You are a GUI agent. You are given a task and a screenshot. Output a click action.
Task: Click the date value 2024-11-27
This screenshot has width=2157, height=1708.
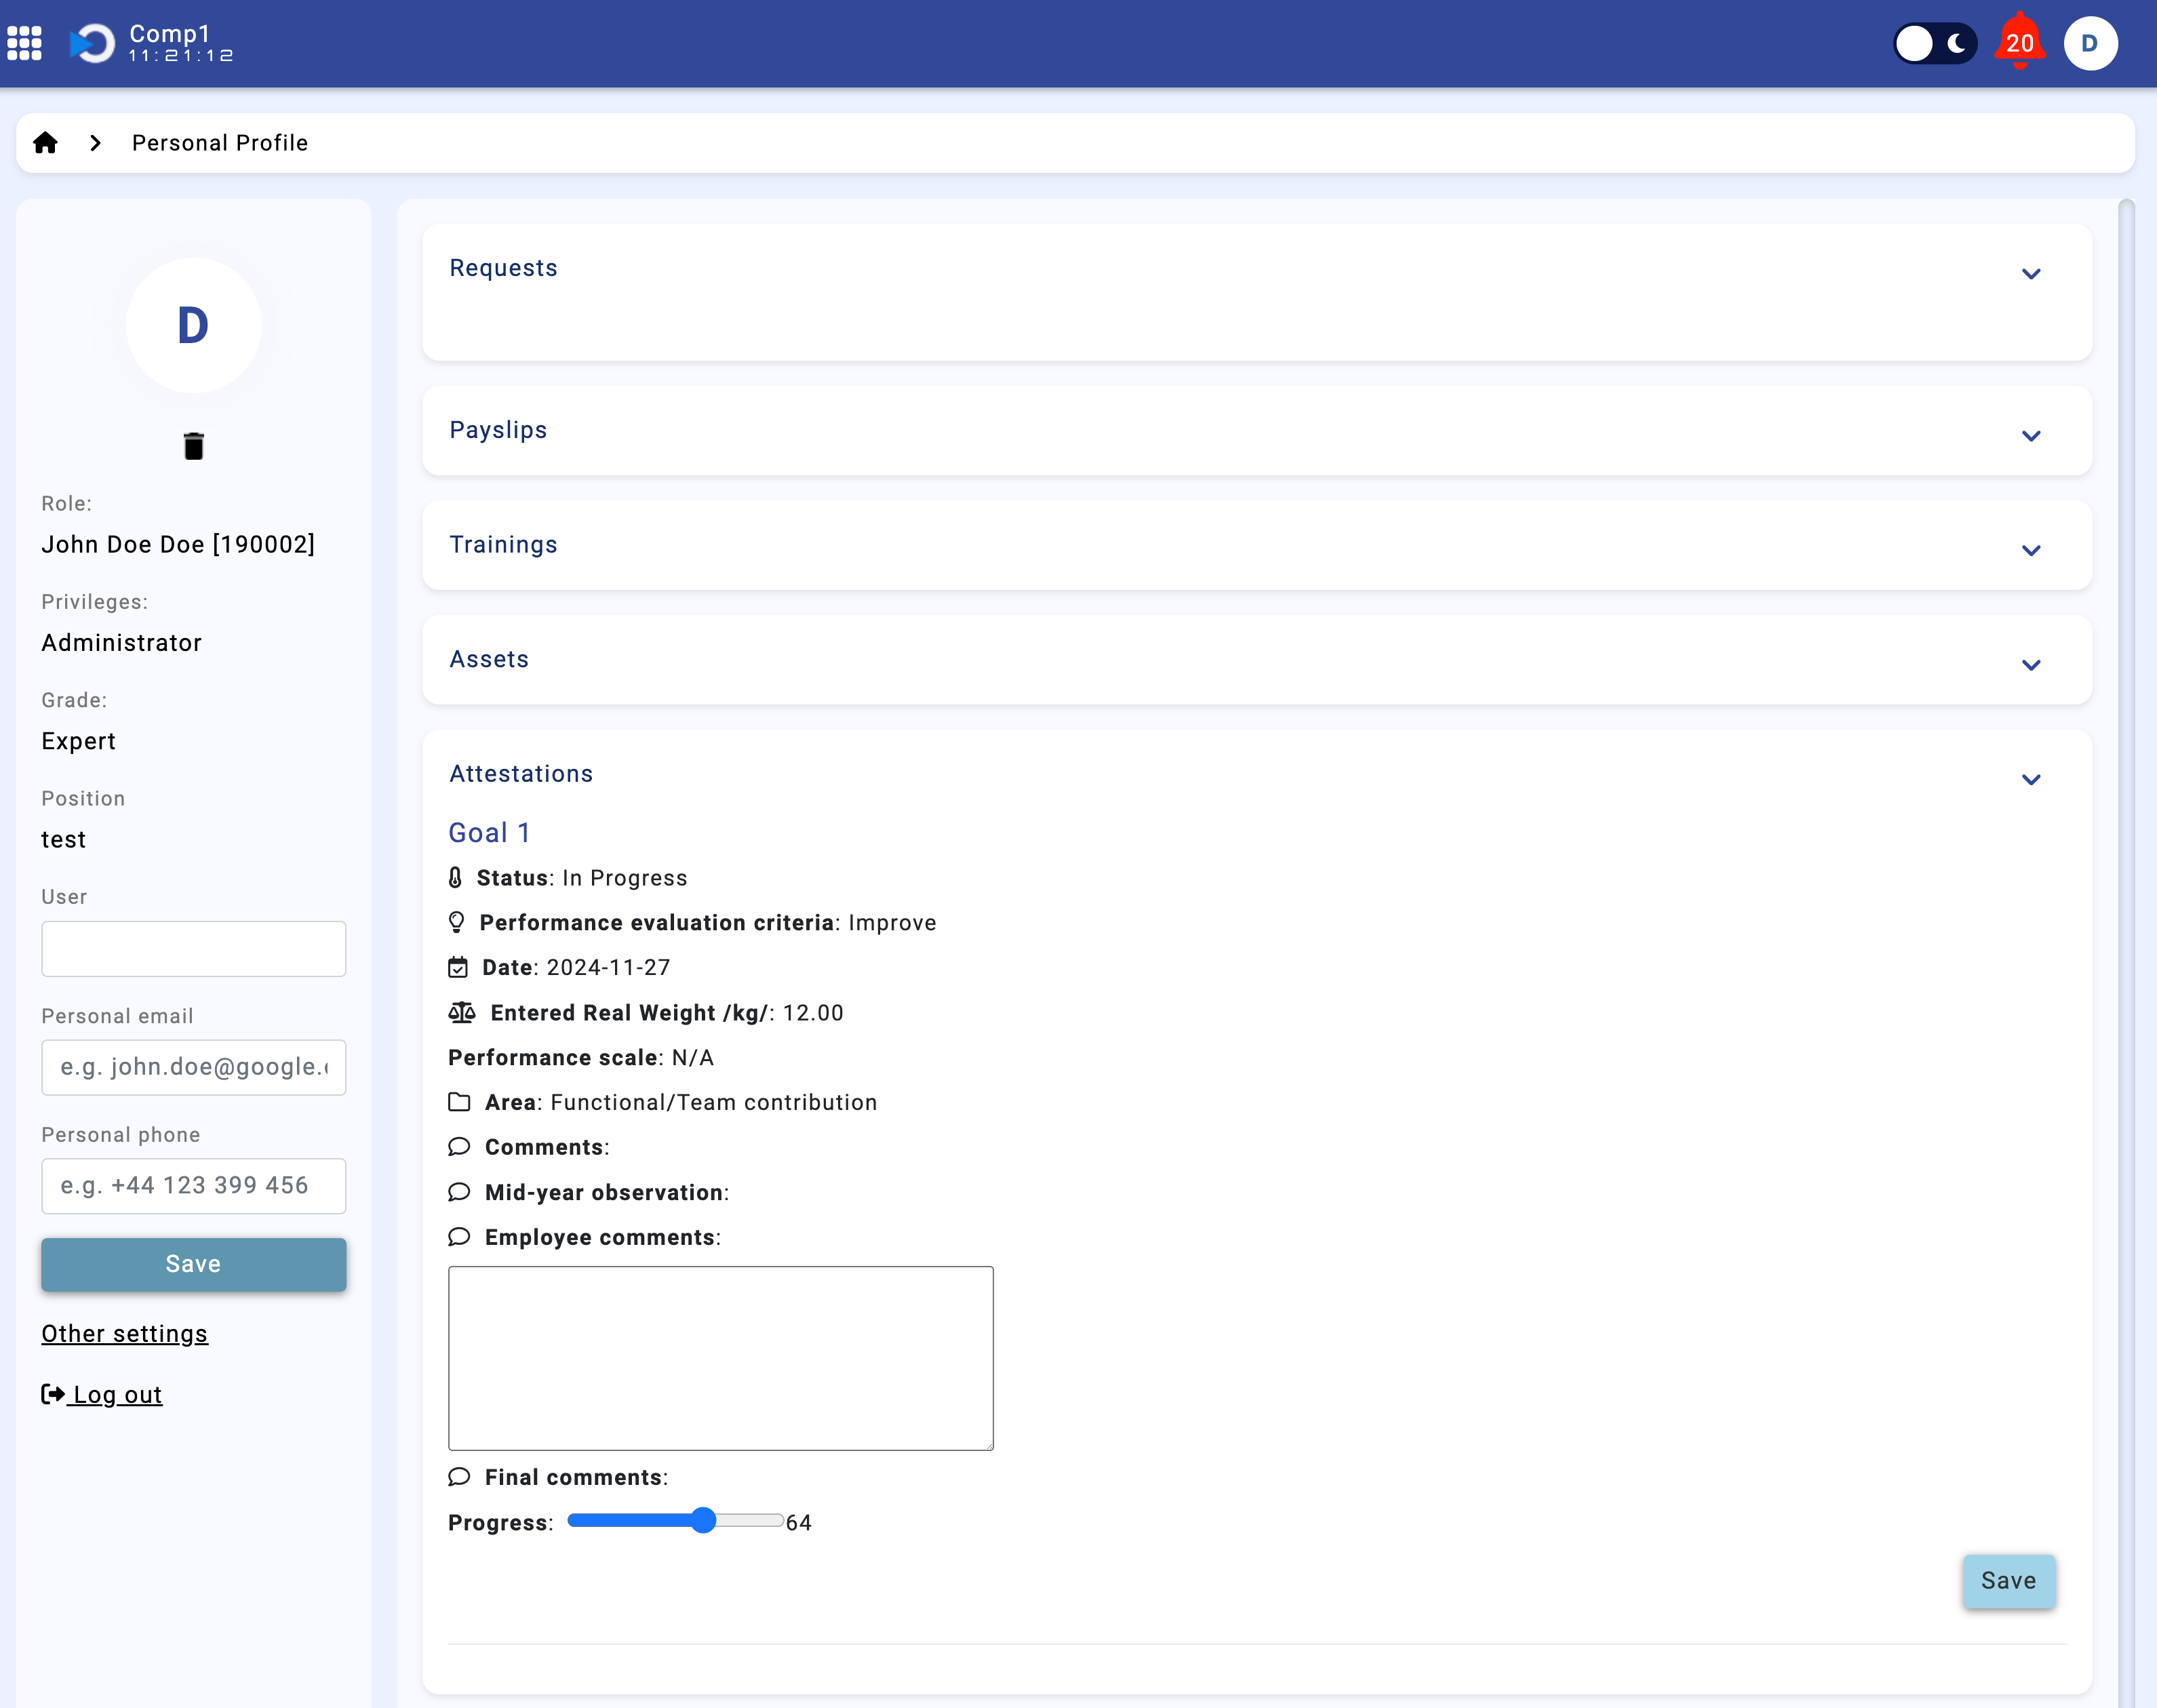click(x=609, y=967)
